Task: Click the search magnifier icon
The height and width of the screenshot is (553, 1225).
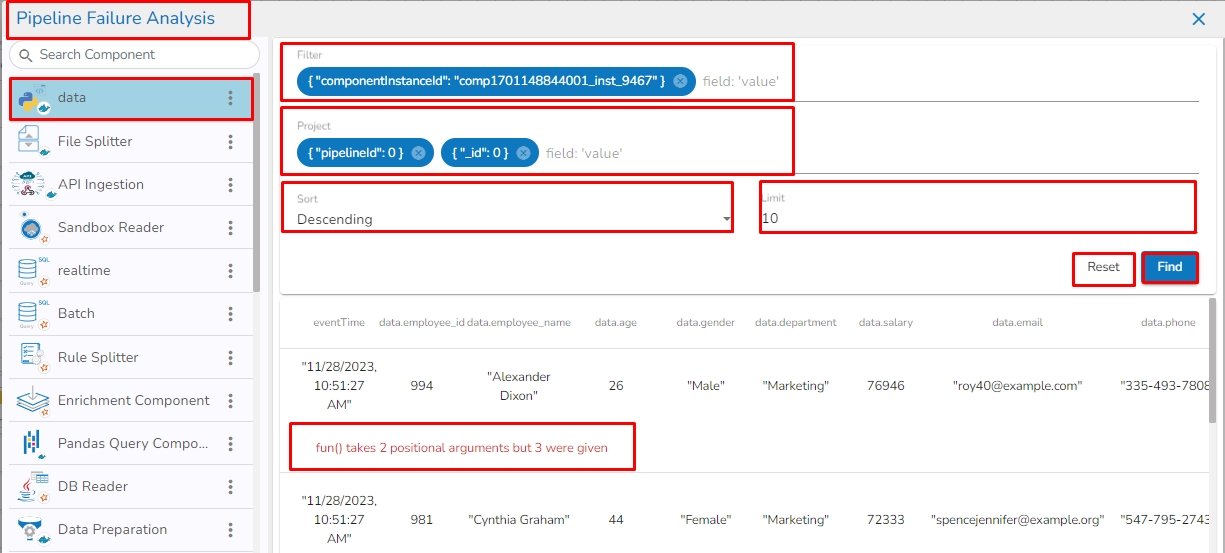Action: [x=24, y=55]
